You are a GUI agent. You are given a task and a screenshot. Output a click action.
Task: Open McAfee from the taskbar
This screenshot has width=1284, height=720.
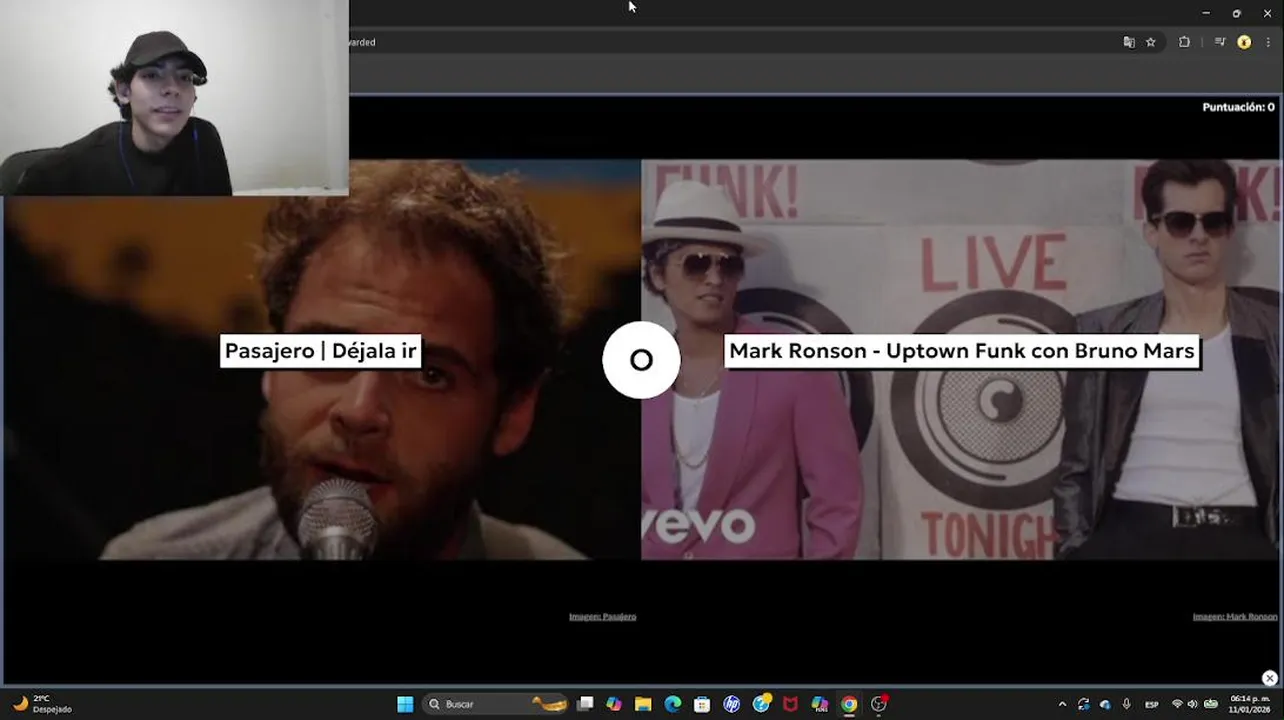[790, 704]
